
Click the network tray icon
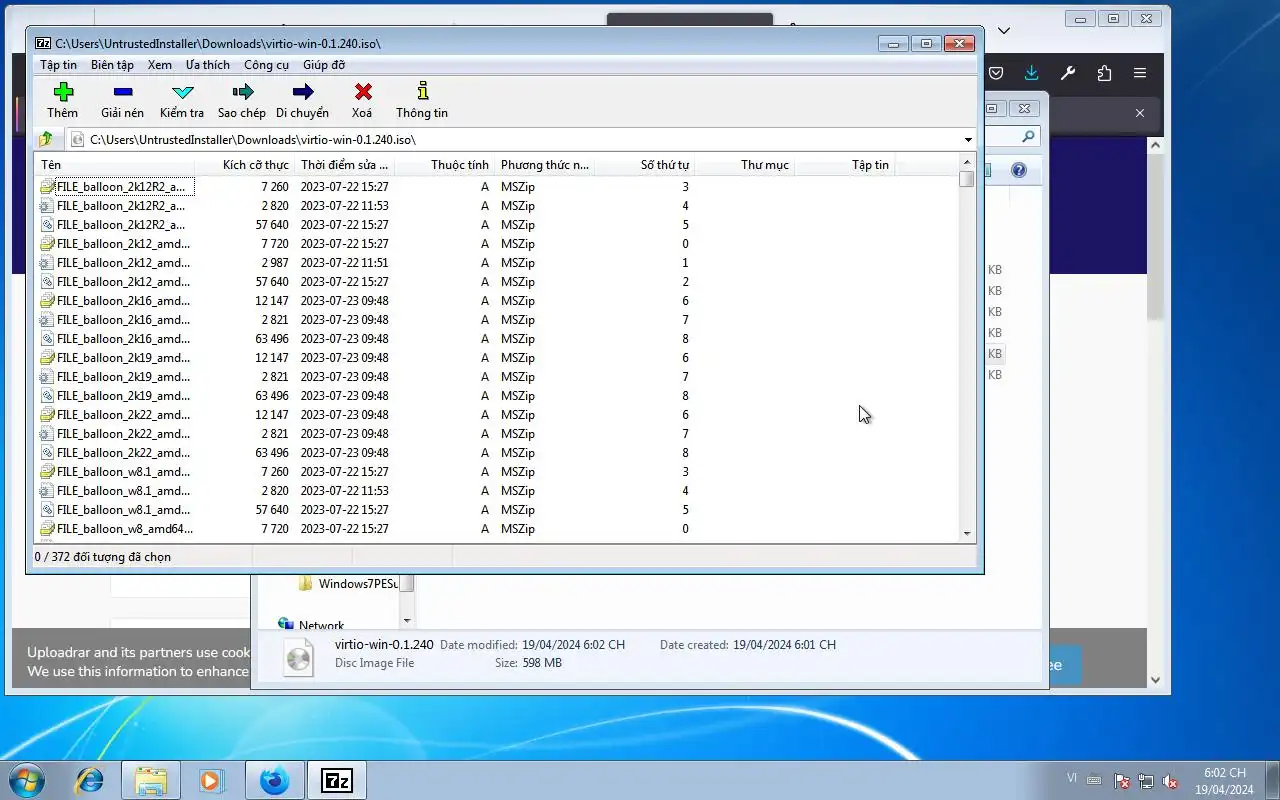(x=1146, y=781)
